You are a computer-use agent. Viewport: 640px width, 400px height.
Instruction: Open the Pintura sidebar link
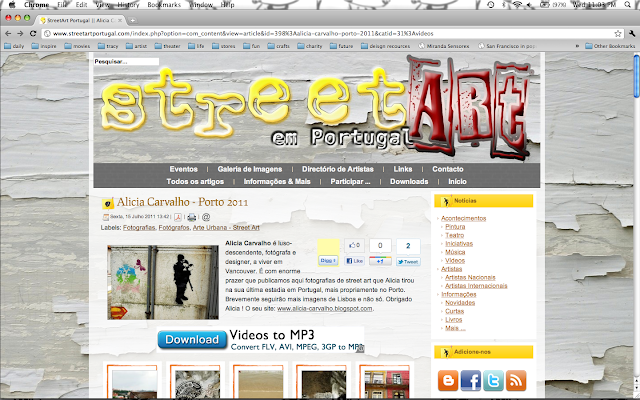tap(455, 227)
